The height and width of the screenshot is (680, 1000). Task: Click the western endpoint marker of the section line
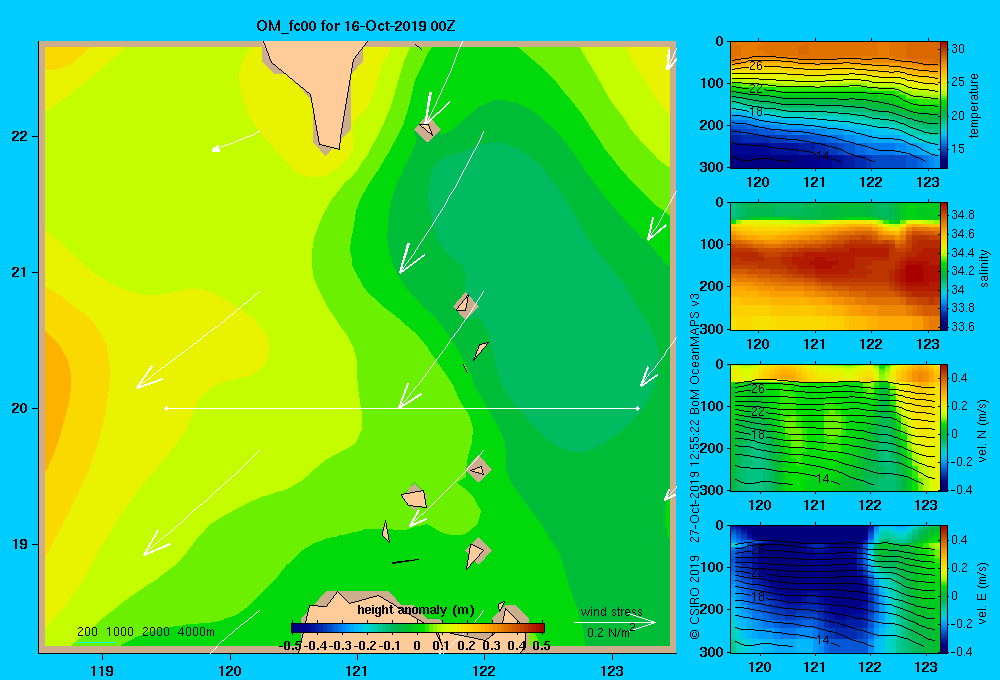(x=166, y=408)
